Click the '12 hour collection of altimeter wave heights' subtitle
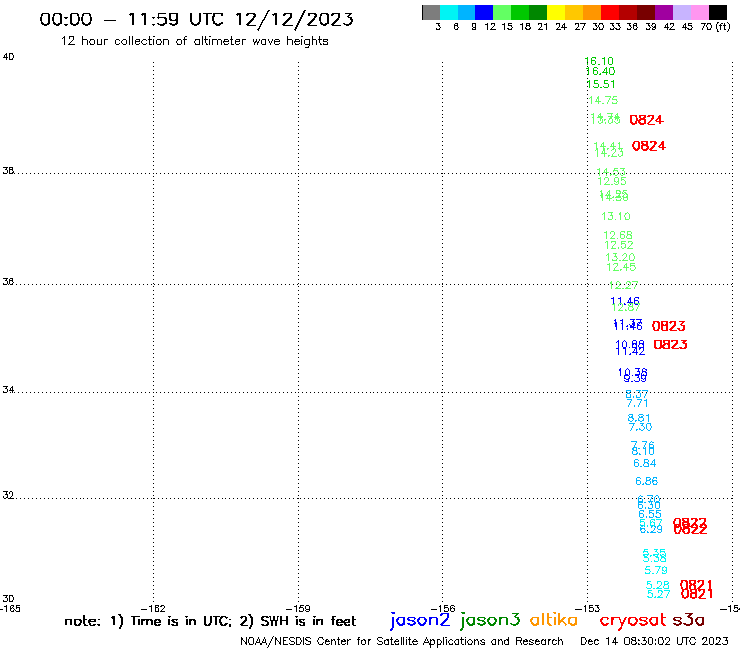 (194, 41)
